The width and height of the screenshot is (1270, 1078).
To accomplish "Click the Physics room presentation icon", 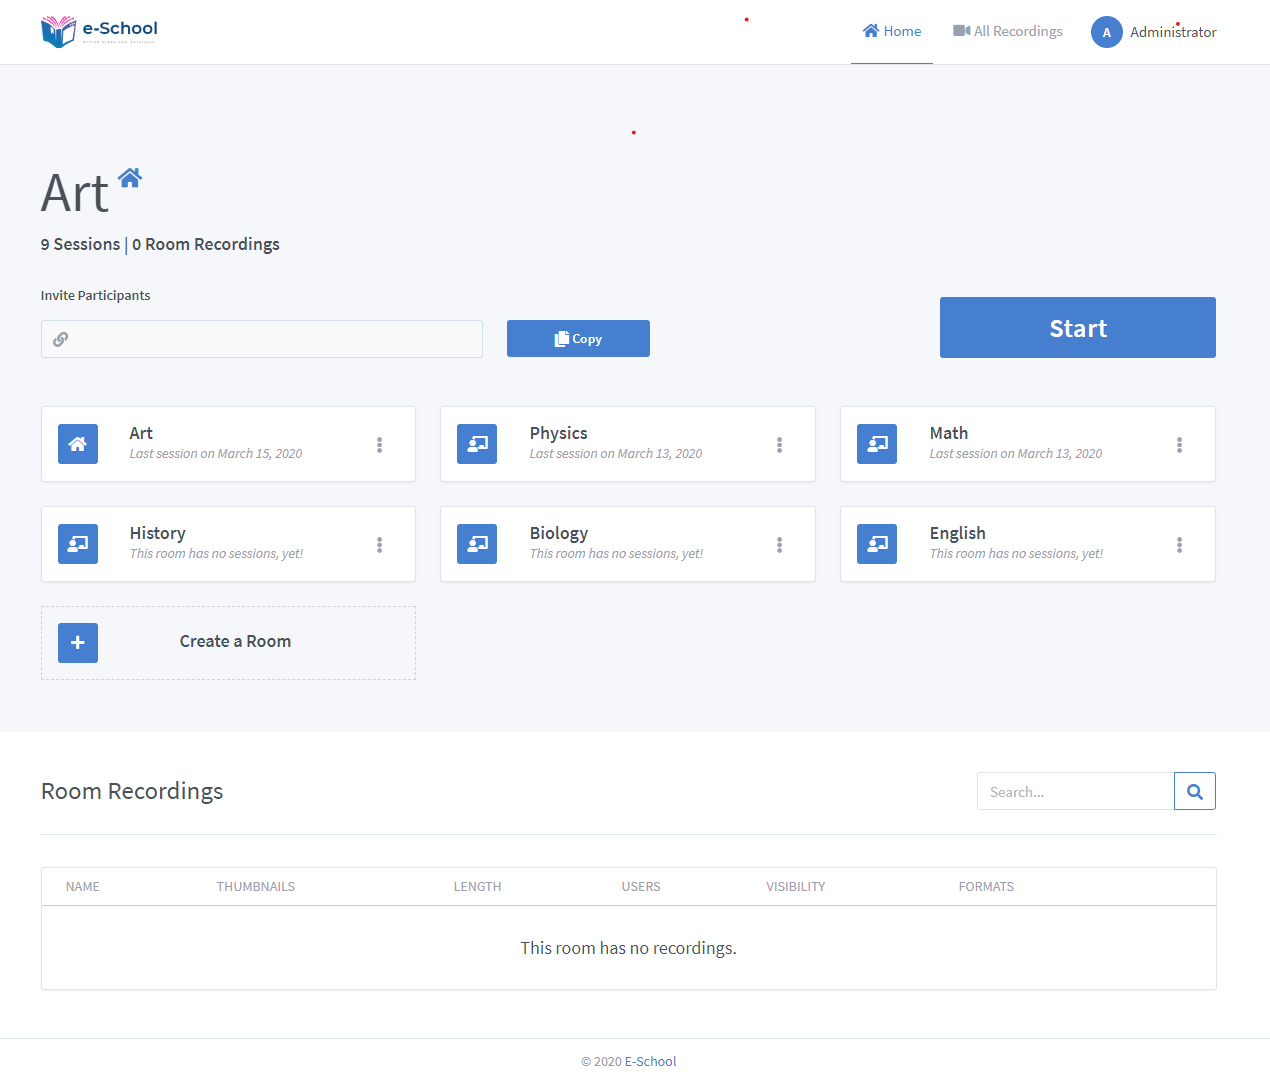I will pos(477,444).
